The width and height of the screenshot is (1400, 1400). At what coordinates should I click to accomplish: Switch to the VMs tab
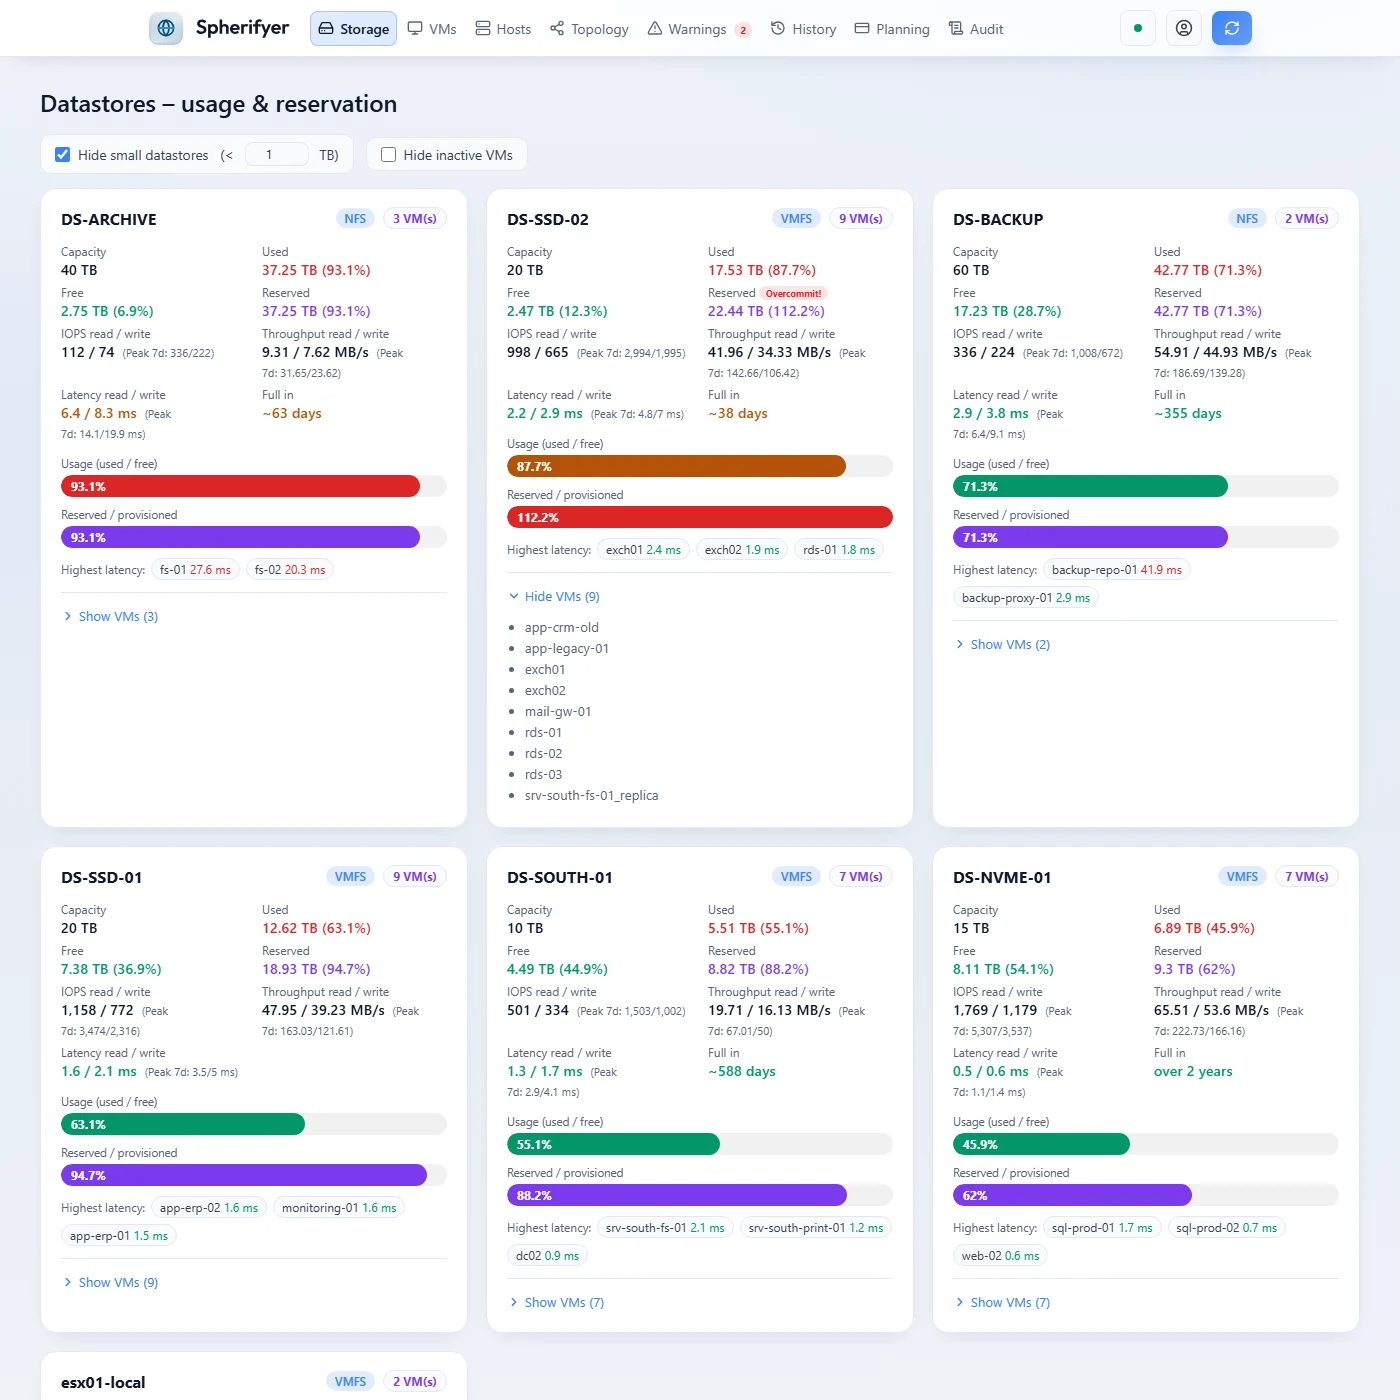click(432, 29)
